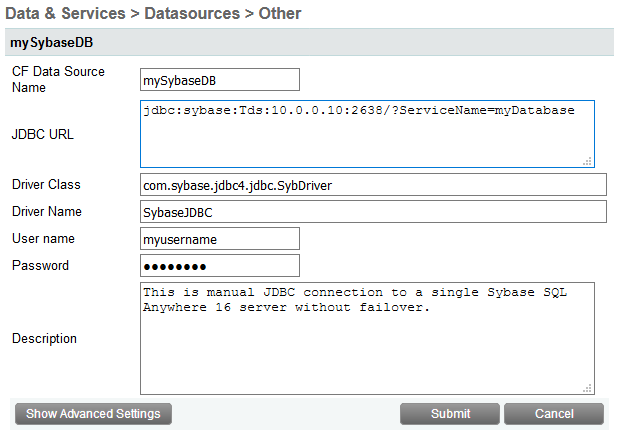The height and width of the screenshot is (440, 622).
Task: Click into the Password field
Action: coord(220,266)
